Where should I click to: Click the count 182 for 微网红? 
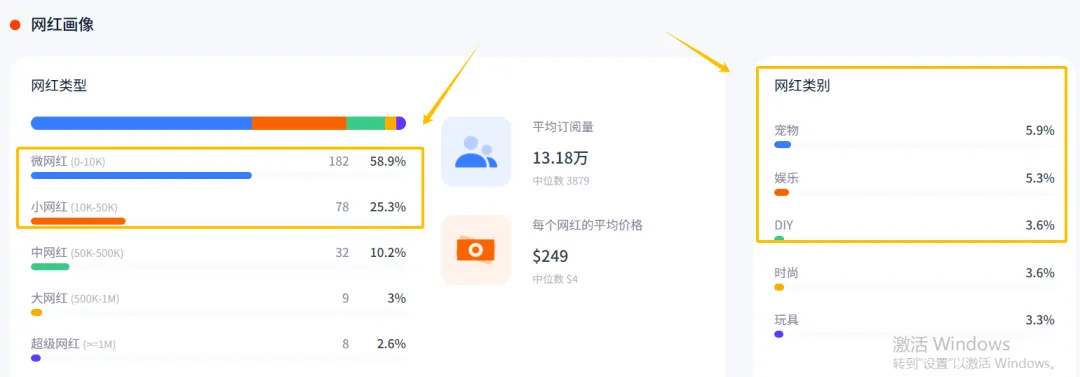point(338,161)
